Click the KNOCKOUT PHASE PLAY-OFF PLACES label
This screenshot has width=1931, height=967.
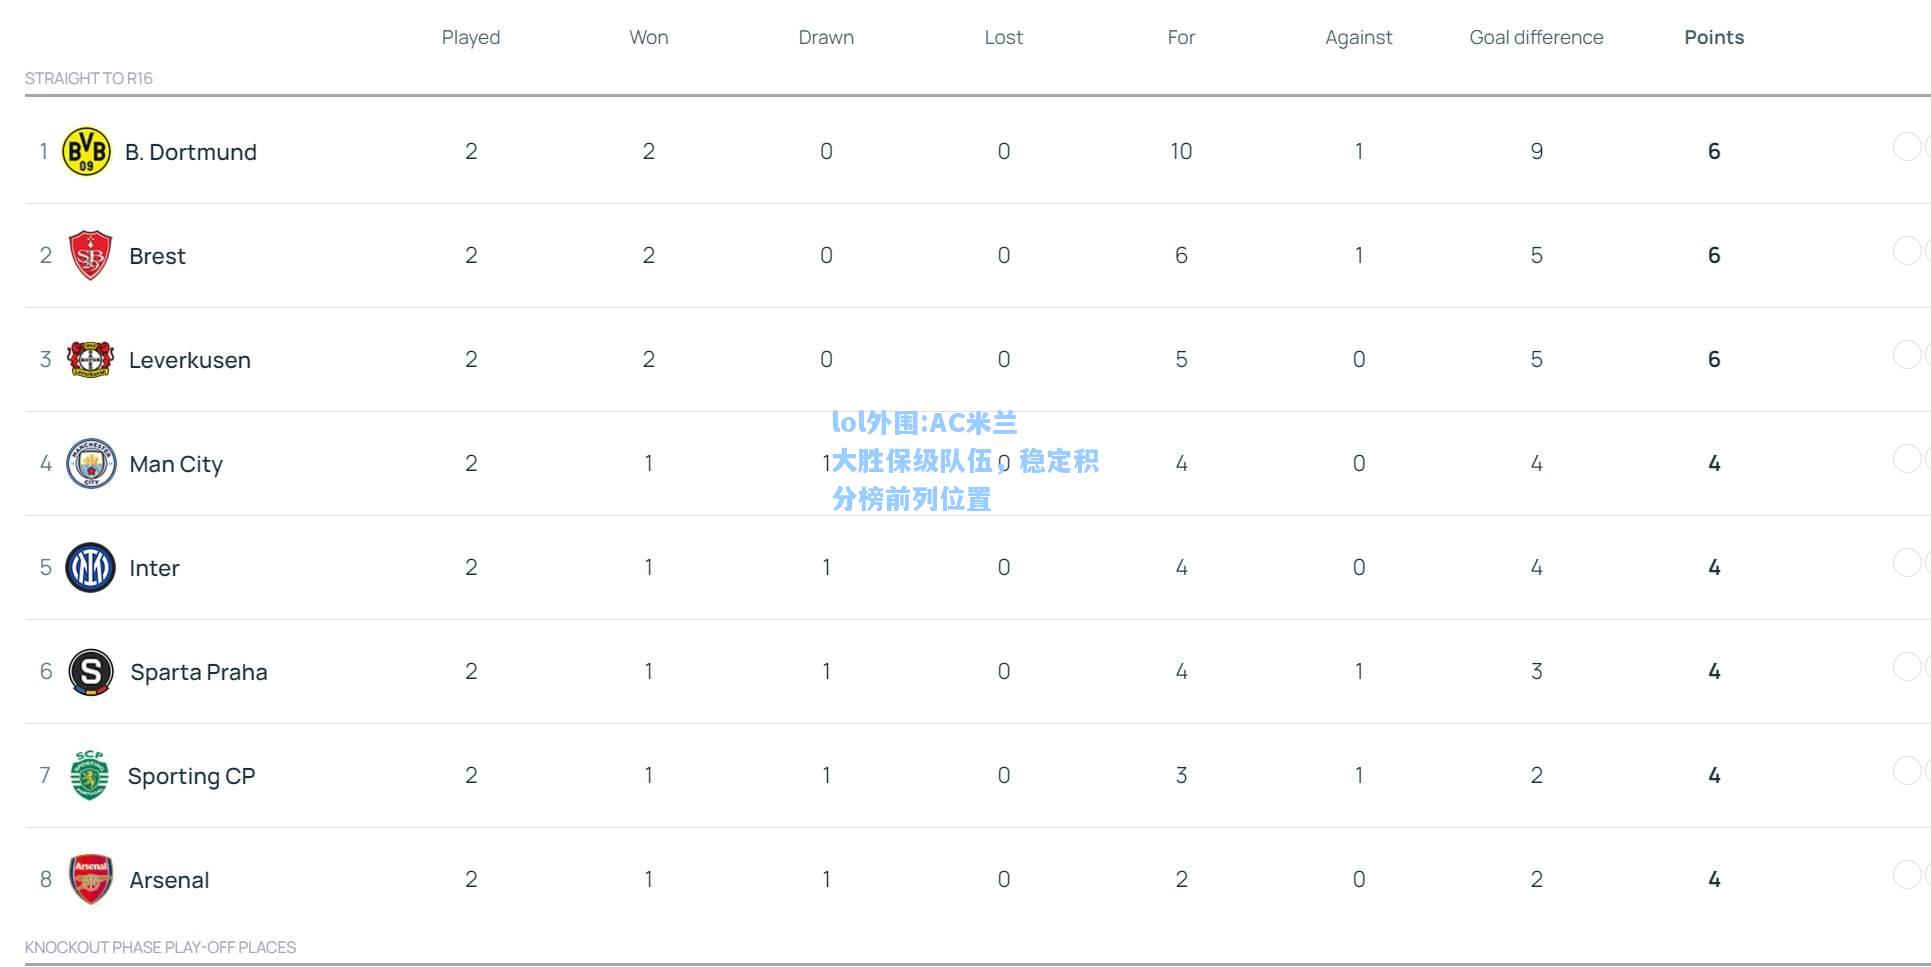coord(160,947)
